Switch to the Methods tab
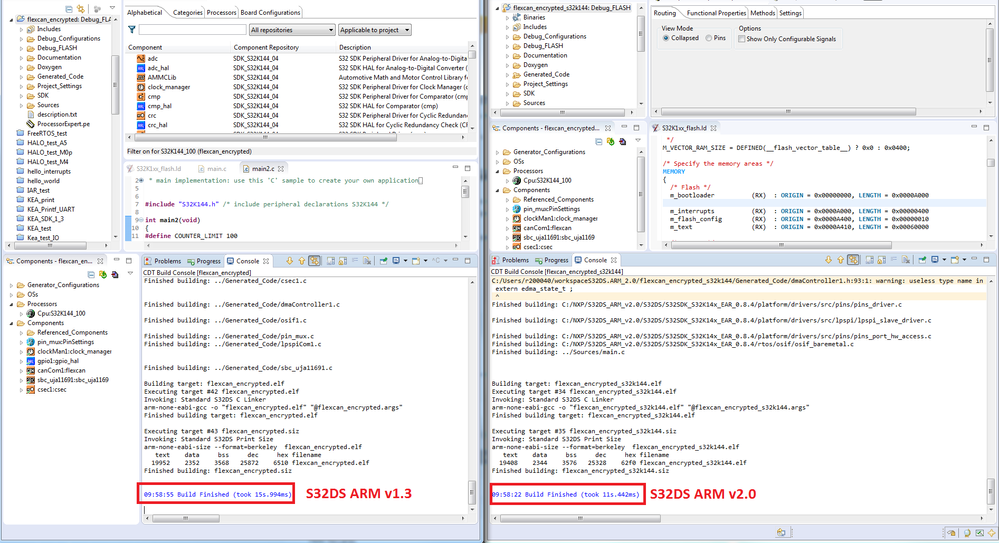Viewport: 999px width, 543px height. pos(763,13)
